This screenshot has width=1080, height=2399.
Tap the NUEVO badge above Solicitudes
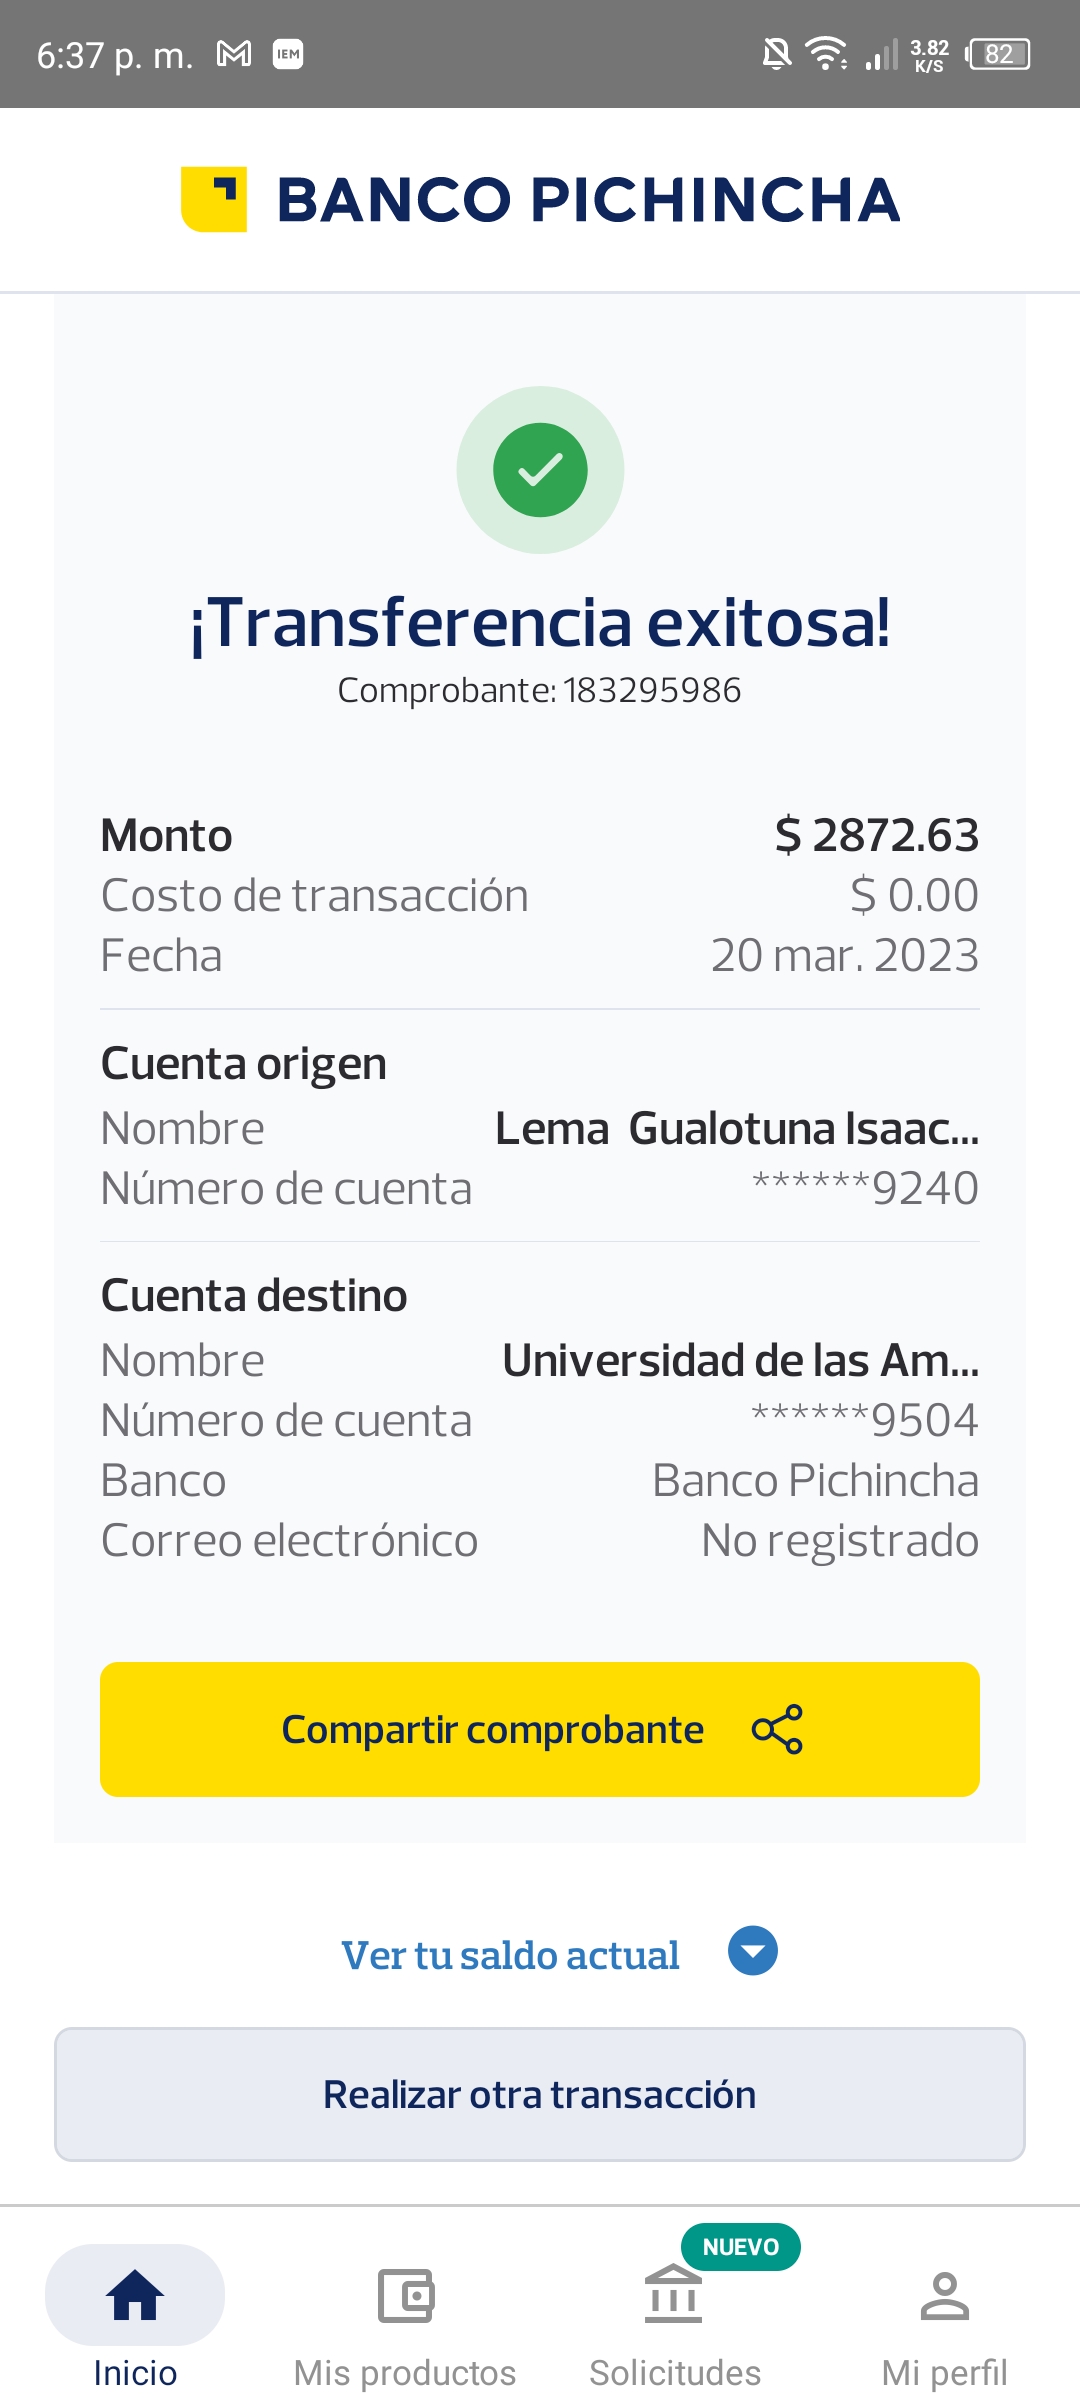tap(740, 2247)
